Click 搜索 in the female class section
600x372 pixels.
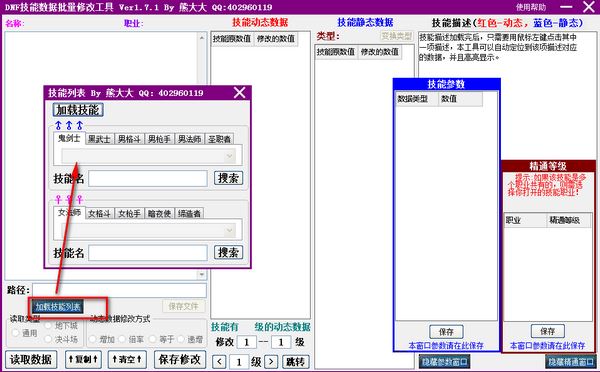click(x=228, y=252)
